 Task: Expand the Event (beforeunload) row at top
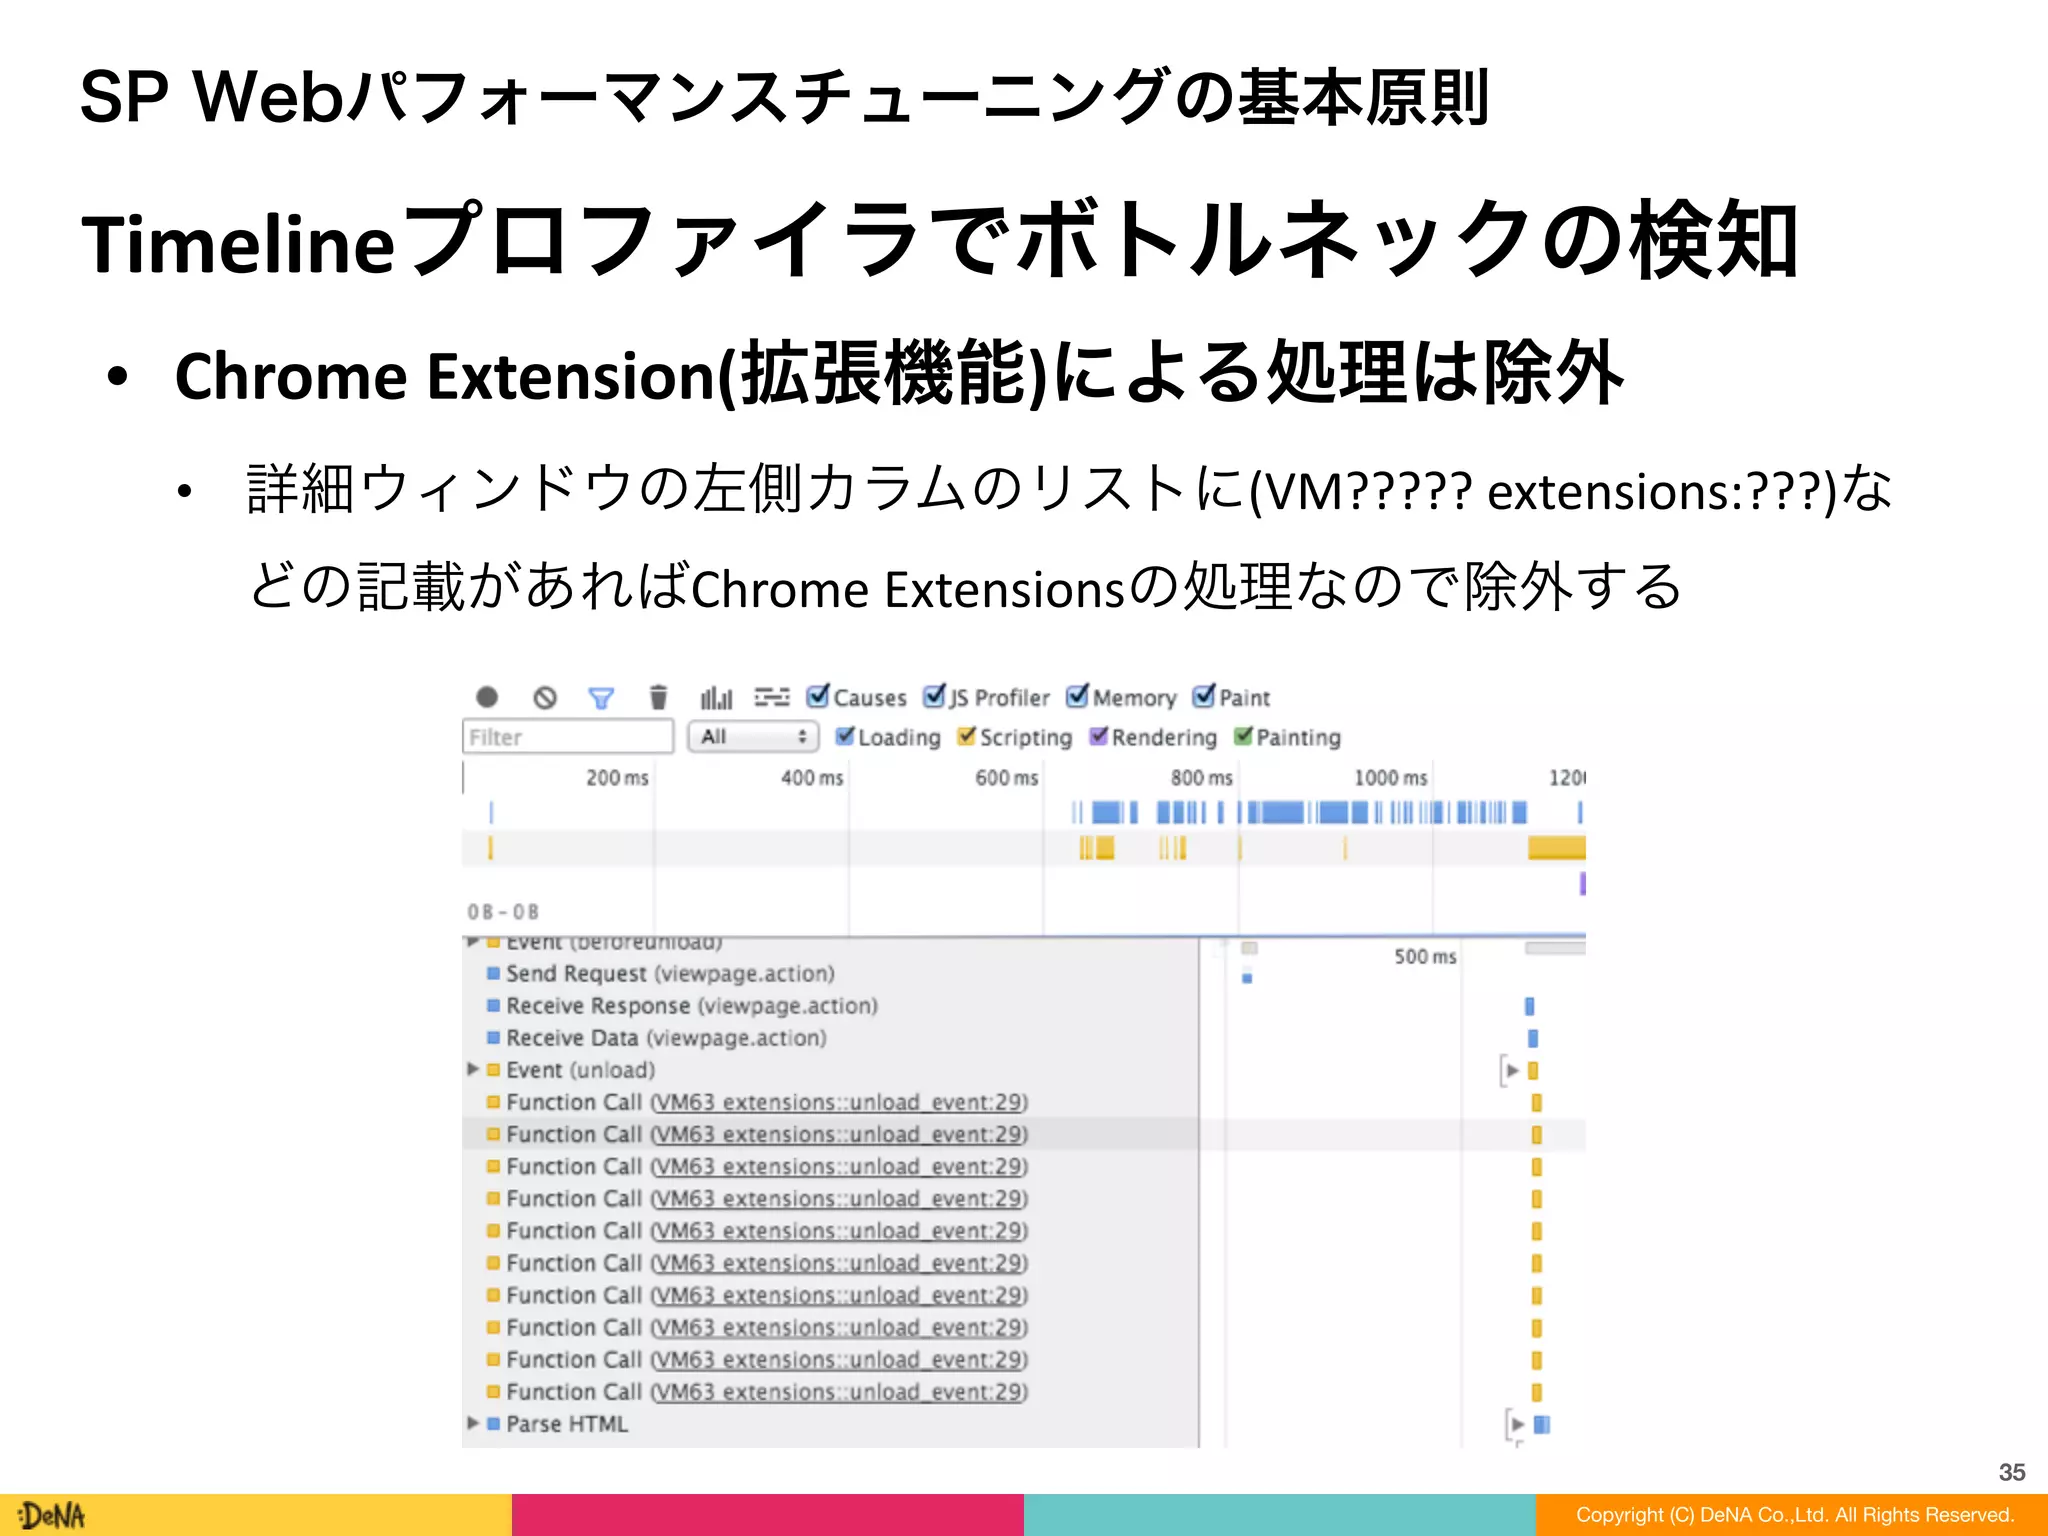pos(473,942)
